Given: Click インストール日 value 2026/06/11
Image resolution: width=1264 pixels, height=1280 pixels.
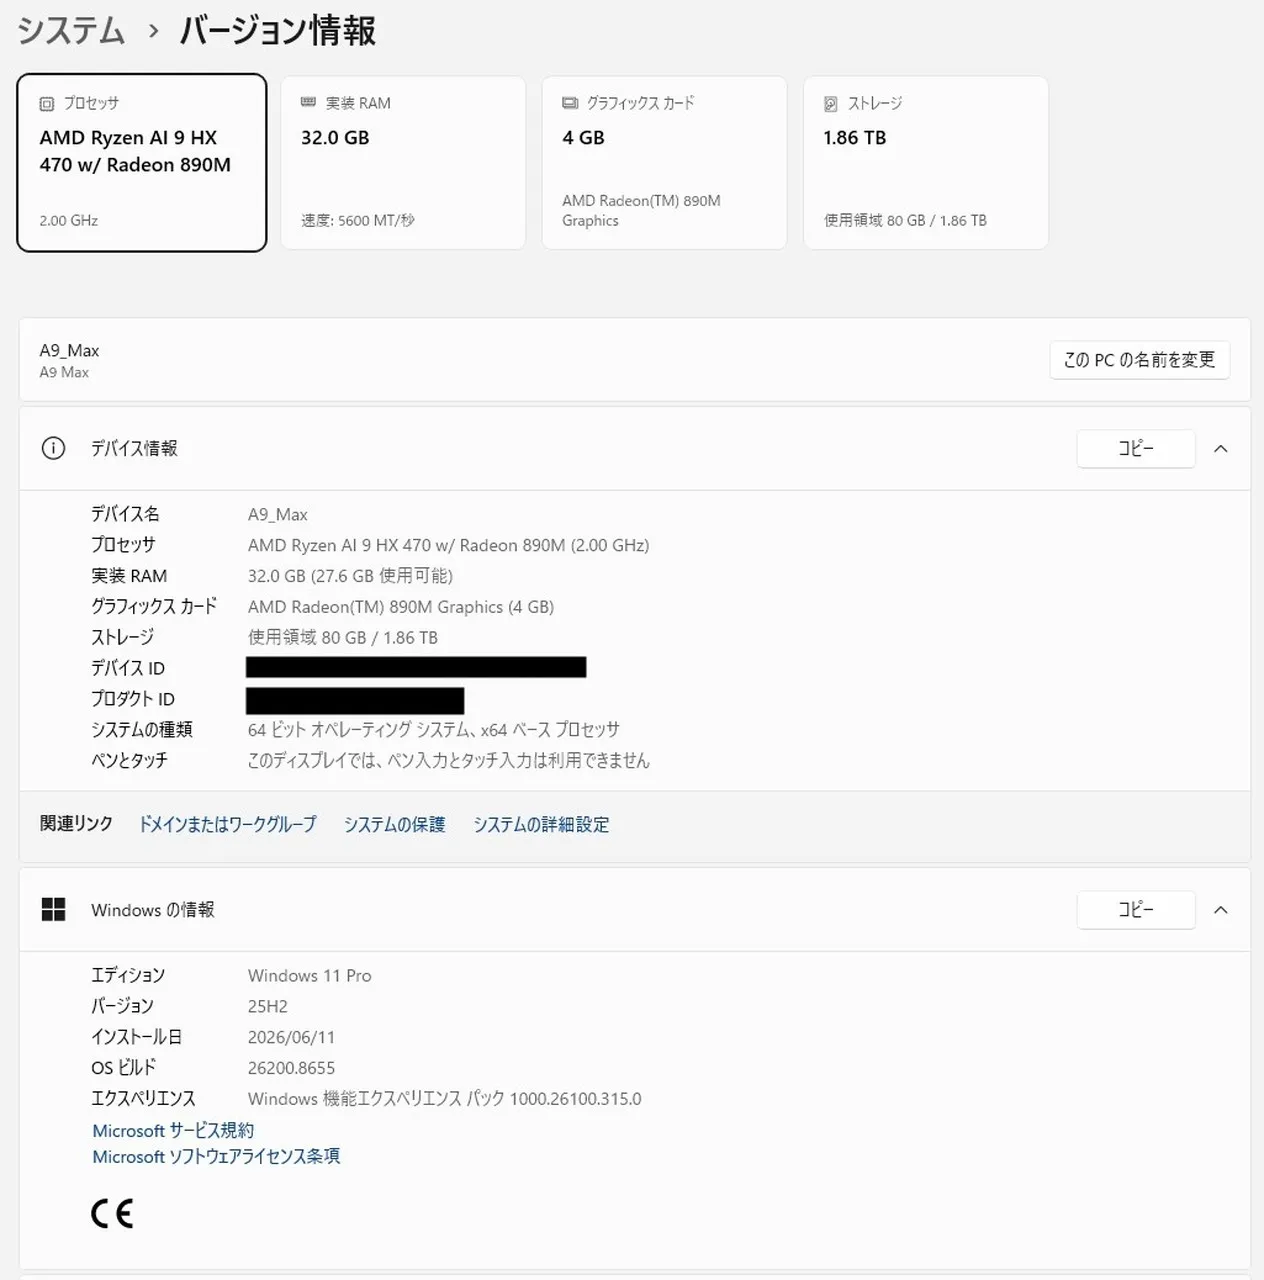Looking at the screenshot, I should [291, 1037].
